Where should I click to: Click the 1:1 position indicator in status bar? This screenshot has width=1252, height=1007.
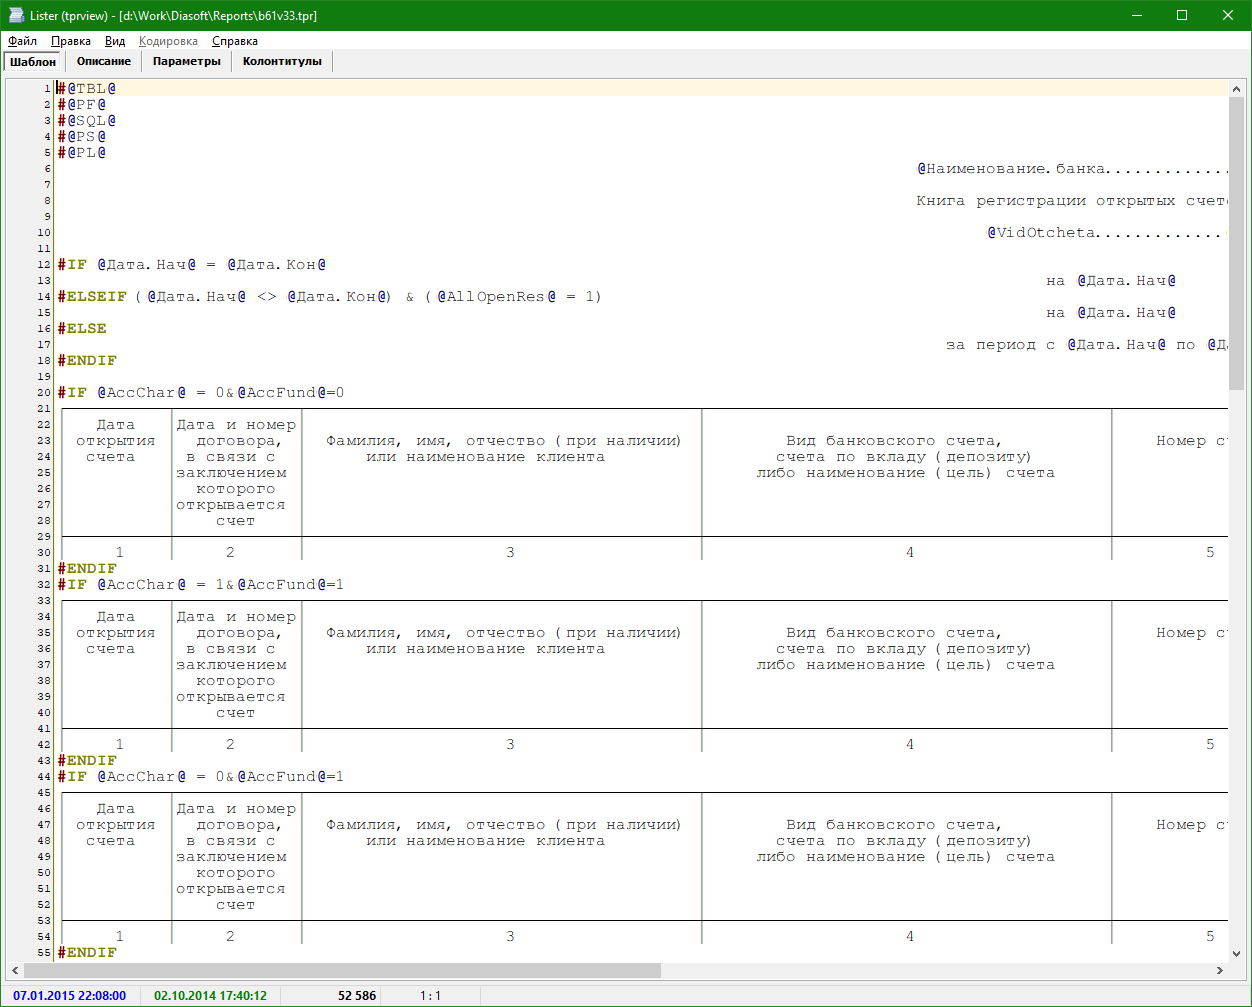click(x=430, y=996)
